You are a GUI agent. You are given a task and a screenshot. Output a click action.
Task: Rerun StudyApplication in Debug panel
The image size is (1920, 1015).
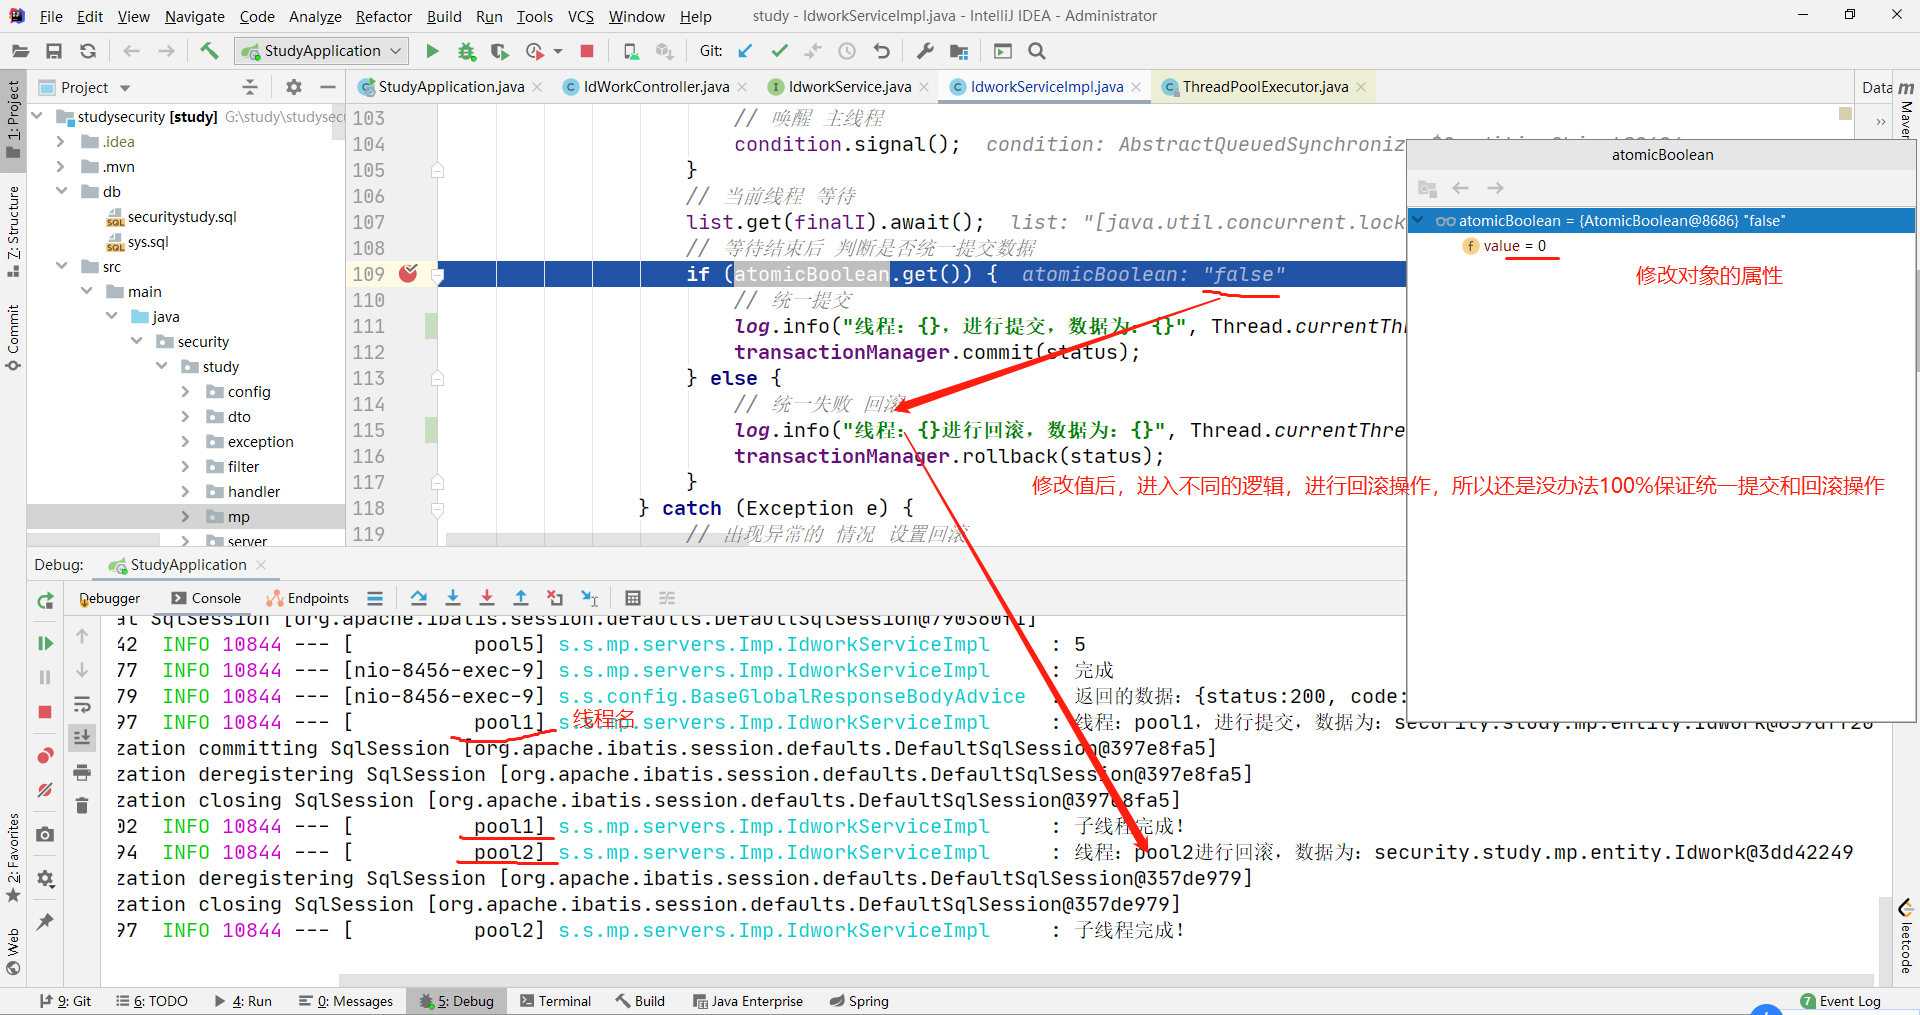click(x=45, y=601)
